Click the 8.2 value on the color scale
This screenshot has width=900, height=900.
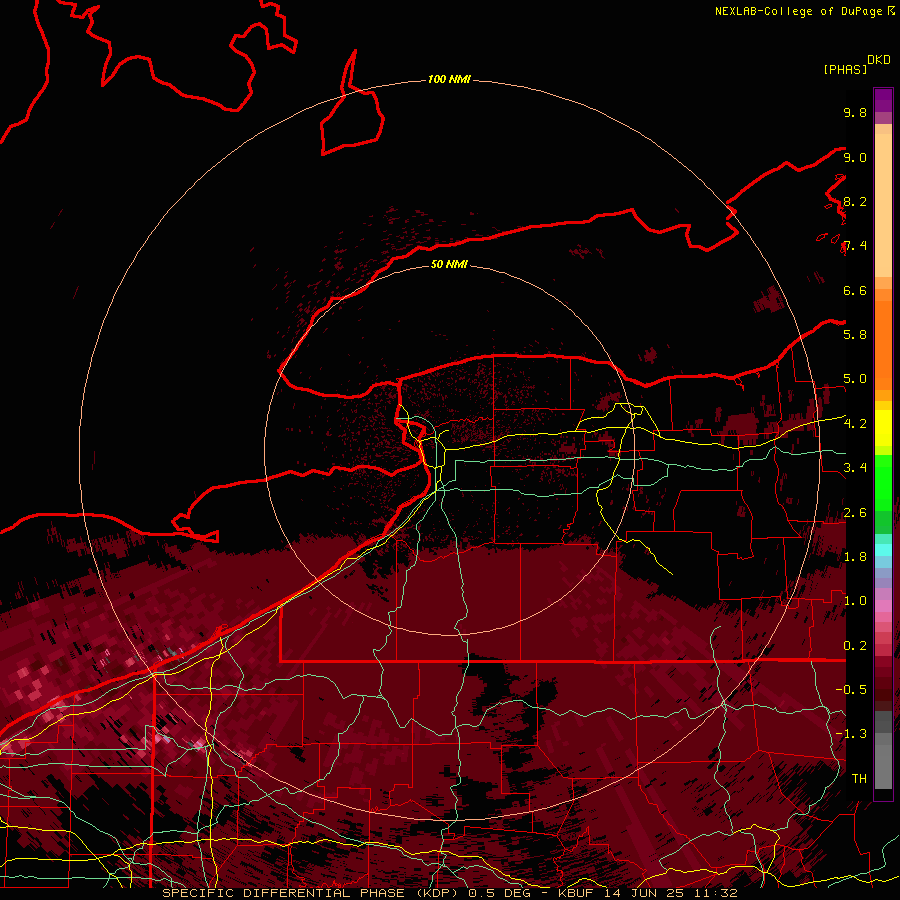tap(855, 201)
